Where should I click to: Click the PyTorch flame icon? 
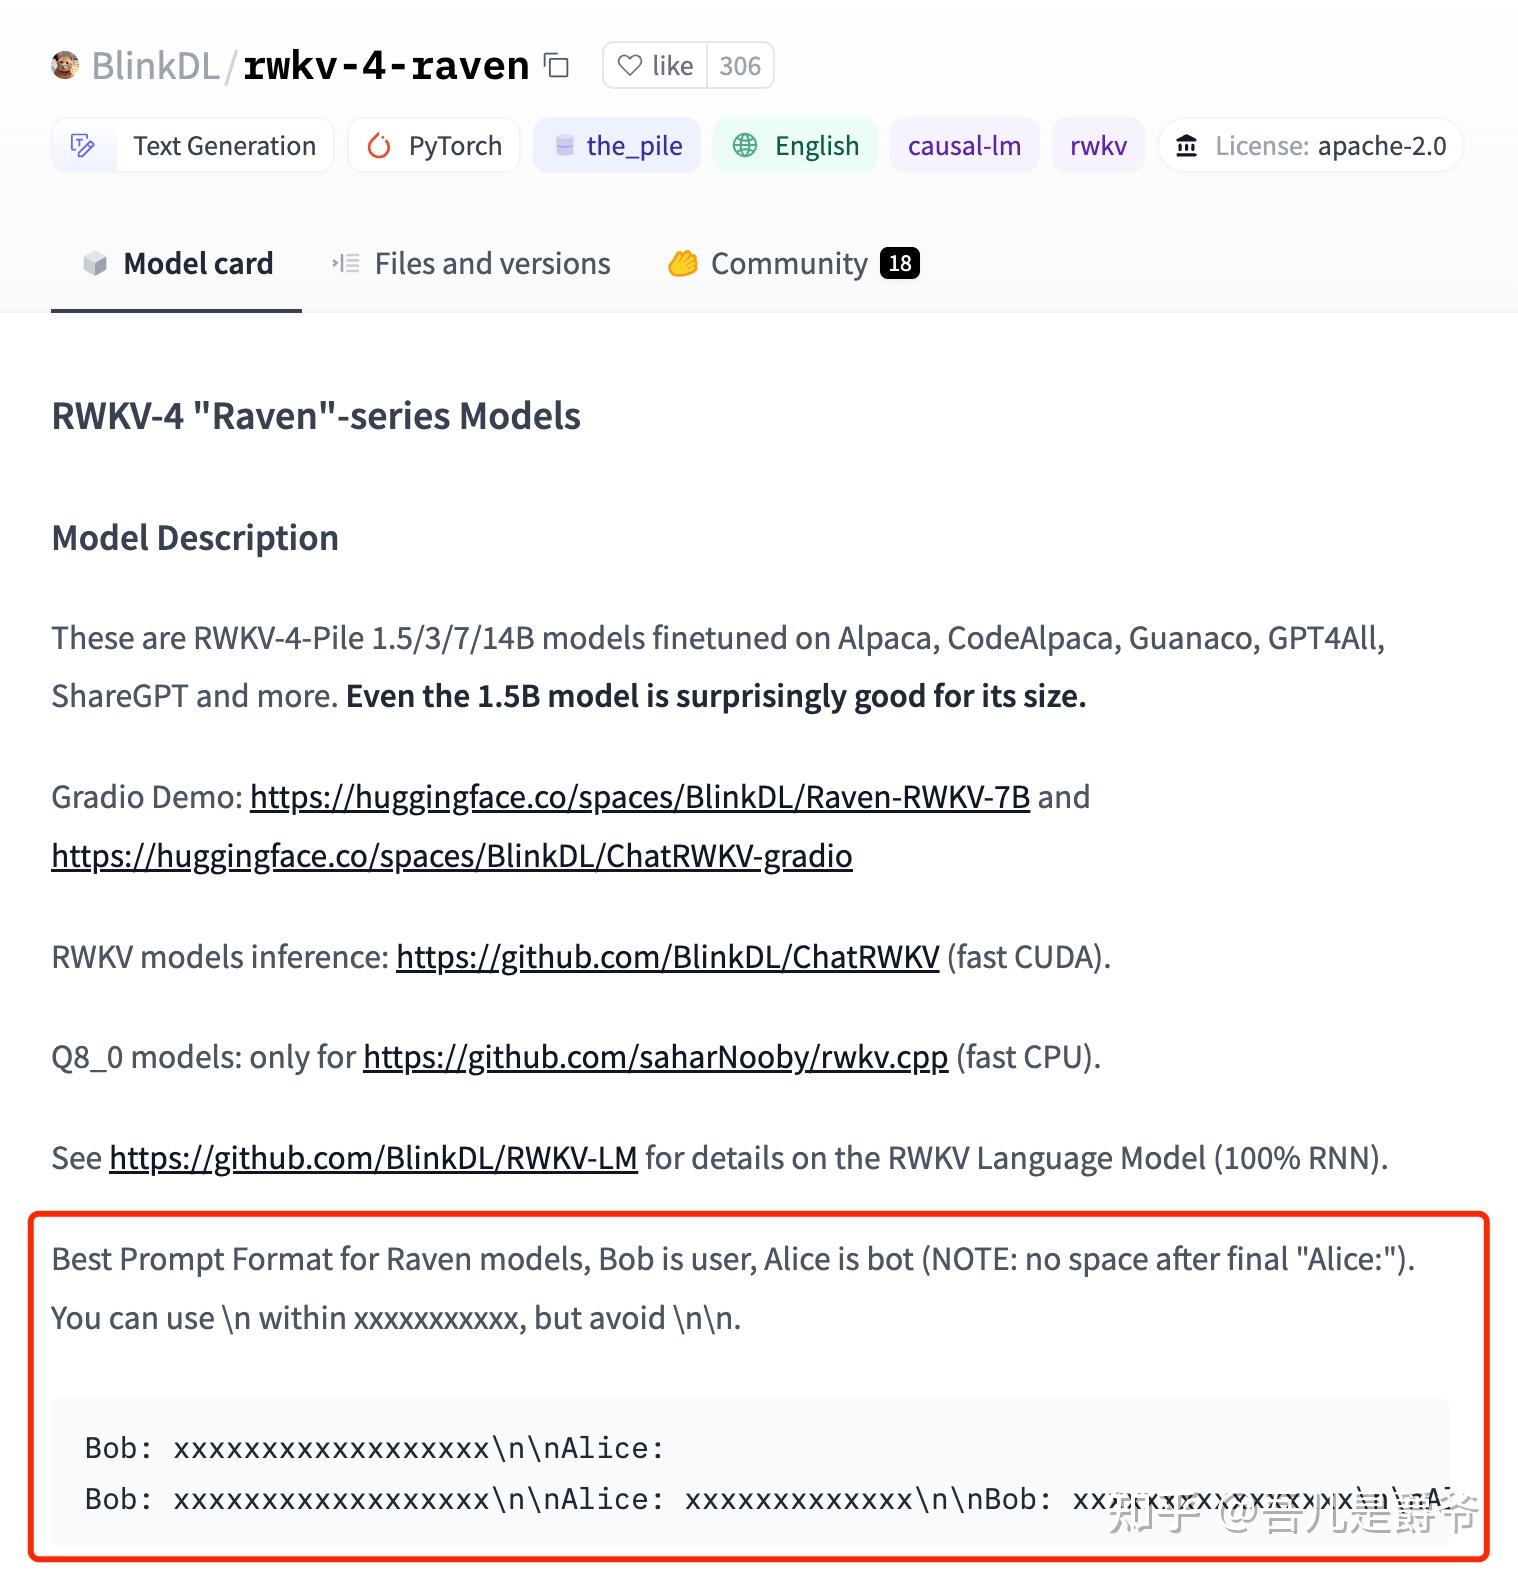point(379,146)
